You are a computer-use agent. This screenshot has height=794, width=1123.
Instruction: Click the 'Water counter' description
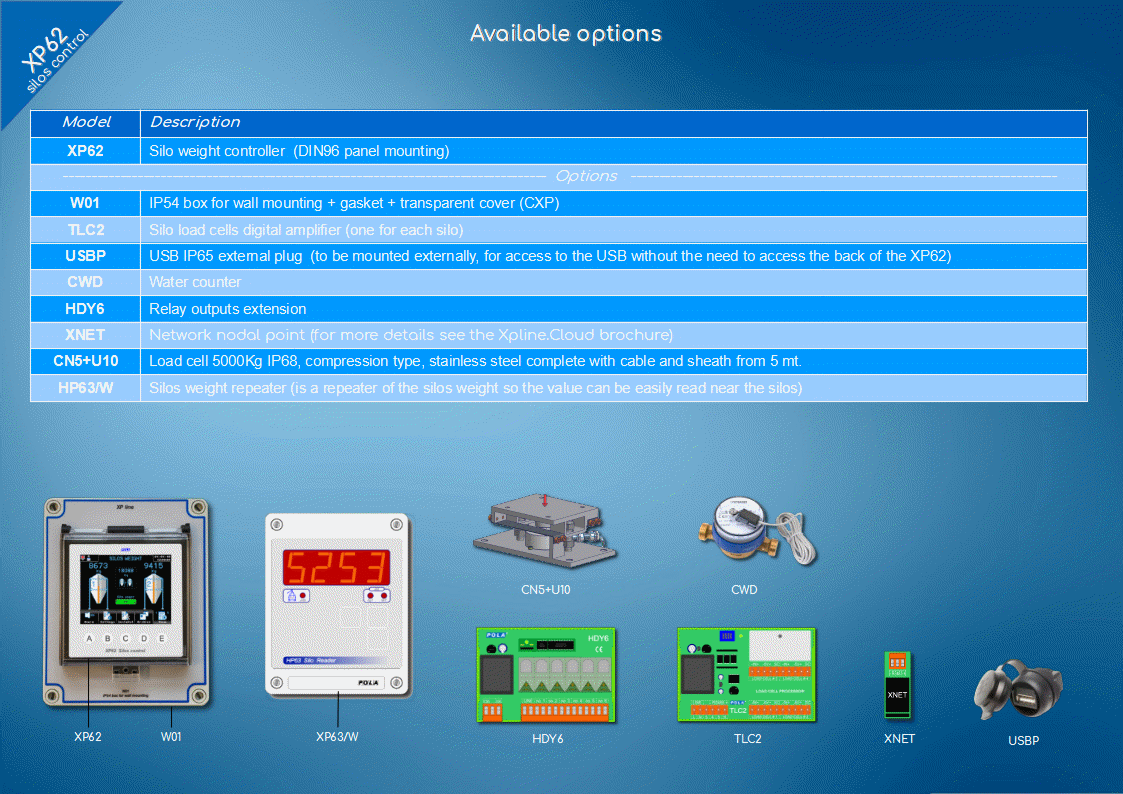point(195,282)
